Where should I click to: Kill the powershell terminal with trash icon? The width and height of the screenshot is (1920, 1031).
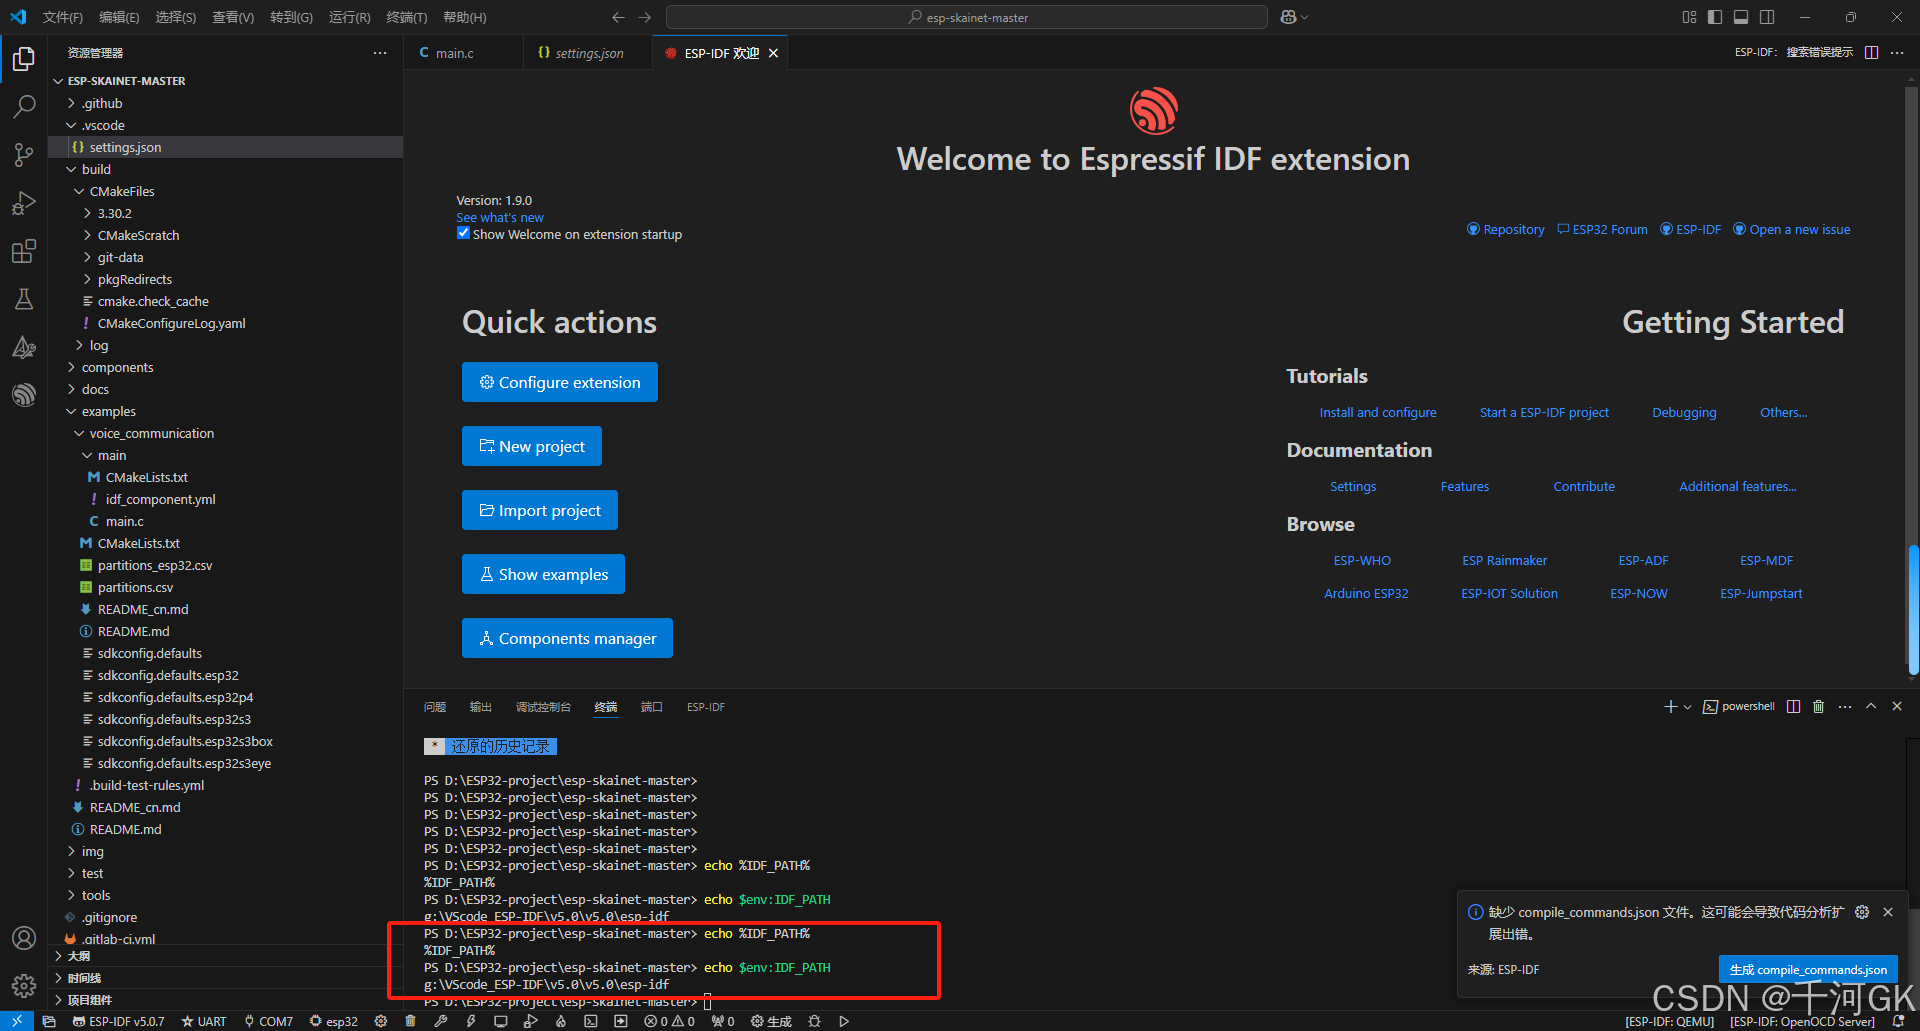(x=1818, y=706)
